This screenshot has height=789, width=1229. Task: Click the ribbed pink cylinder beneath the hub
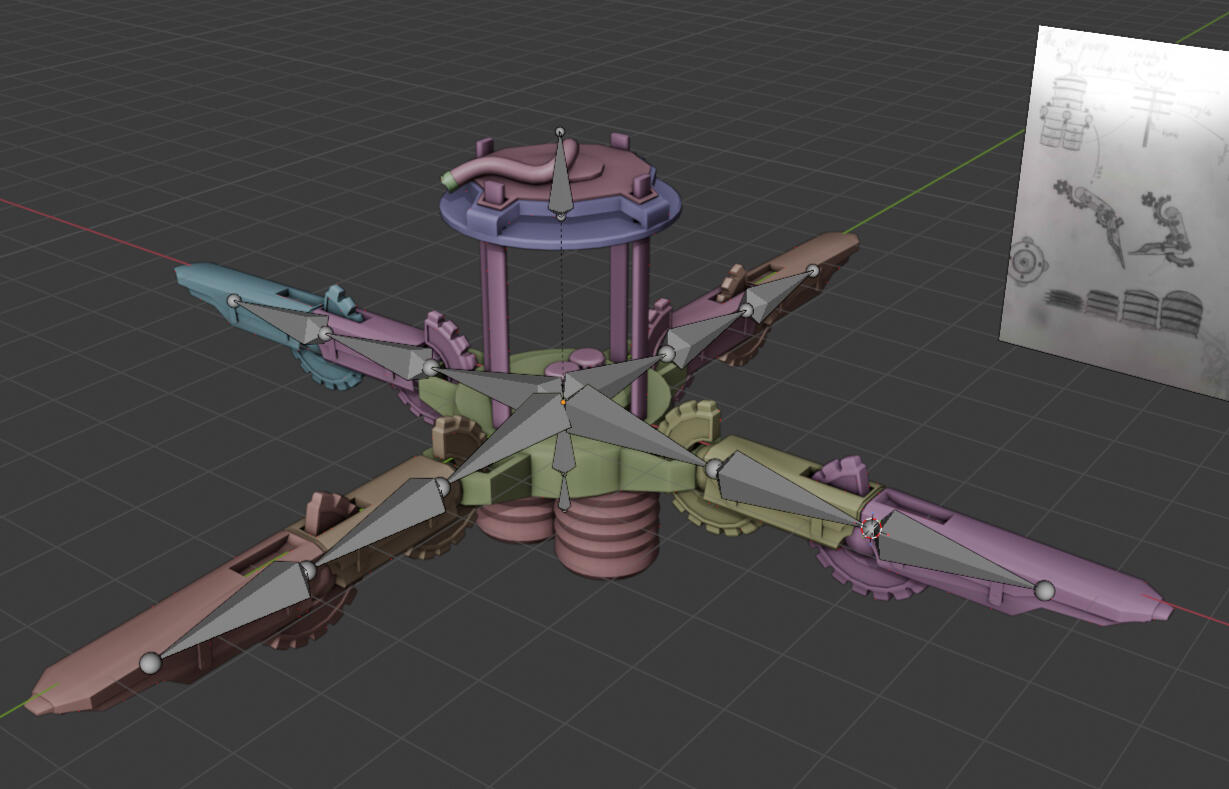pos(608,535)
